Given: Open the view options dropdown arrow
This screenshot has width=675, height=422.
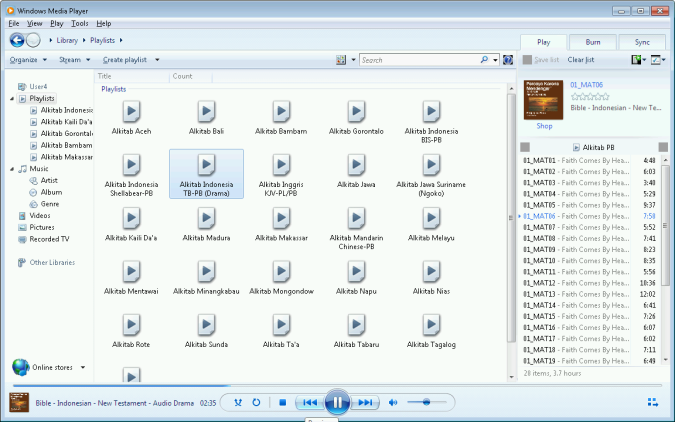Looking at the screenshot, I should click(353, 60).
